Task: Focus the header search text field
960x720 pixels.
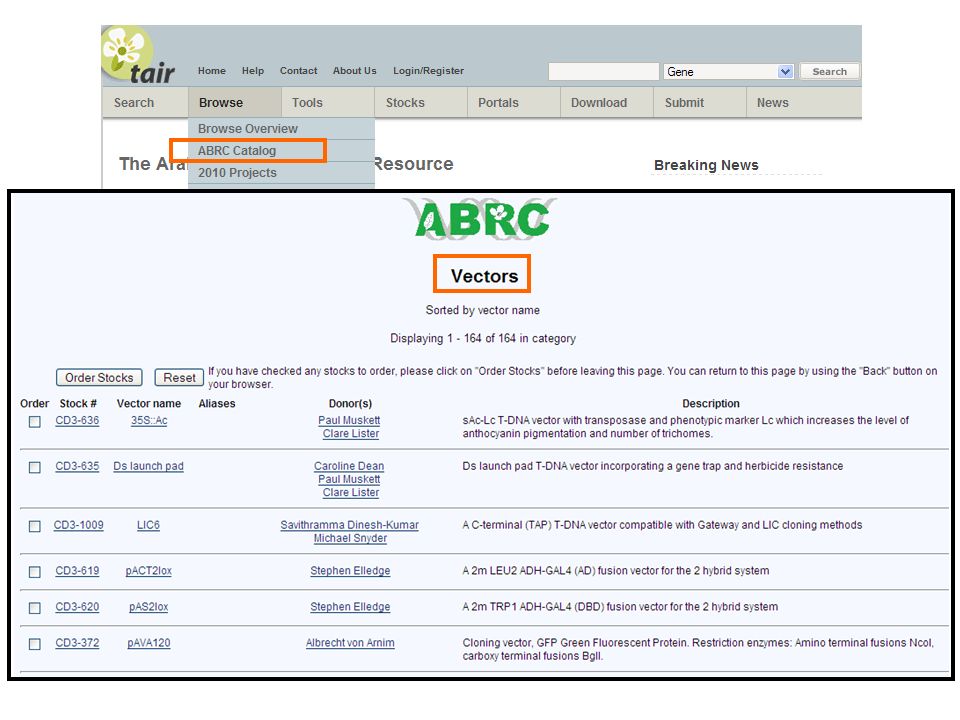Action: click(604, 72)
